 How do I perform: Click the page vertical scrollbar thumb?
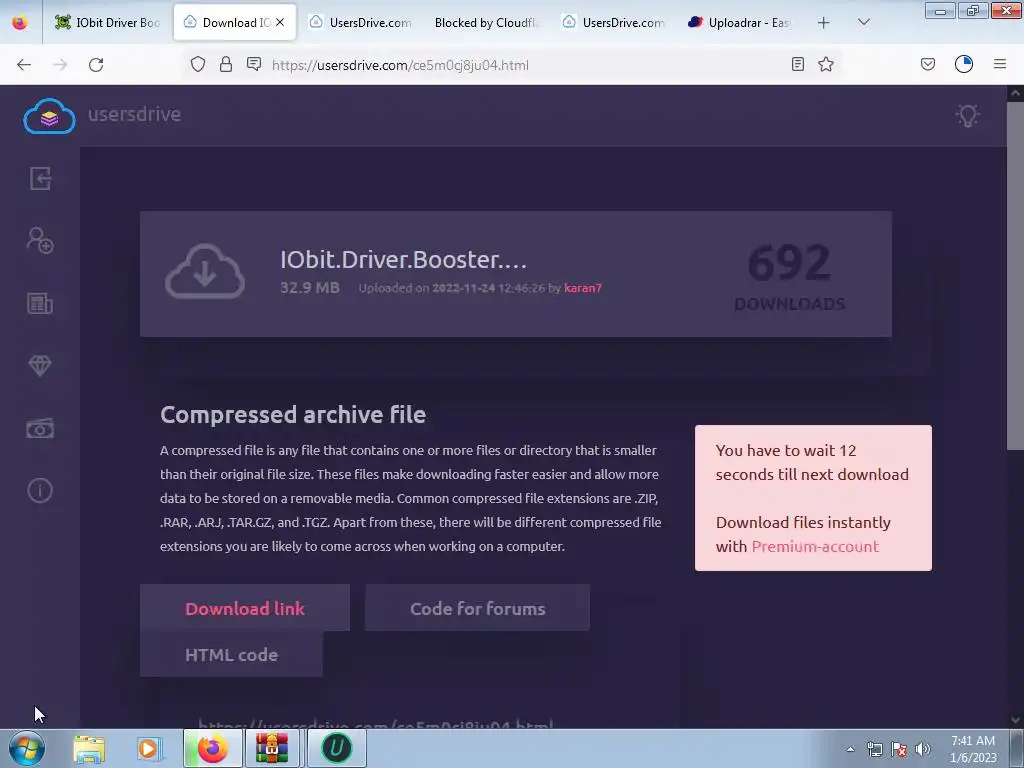click(x=1015, y=274)
